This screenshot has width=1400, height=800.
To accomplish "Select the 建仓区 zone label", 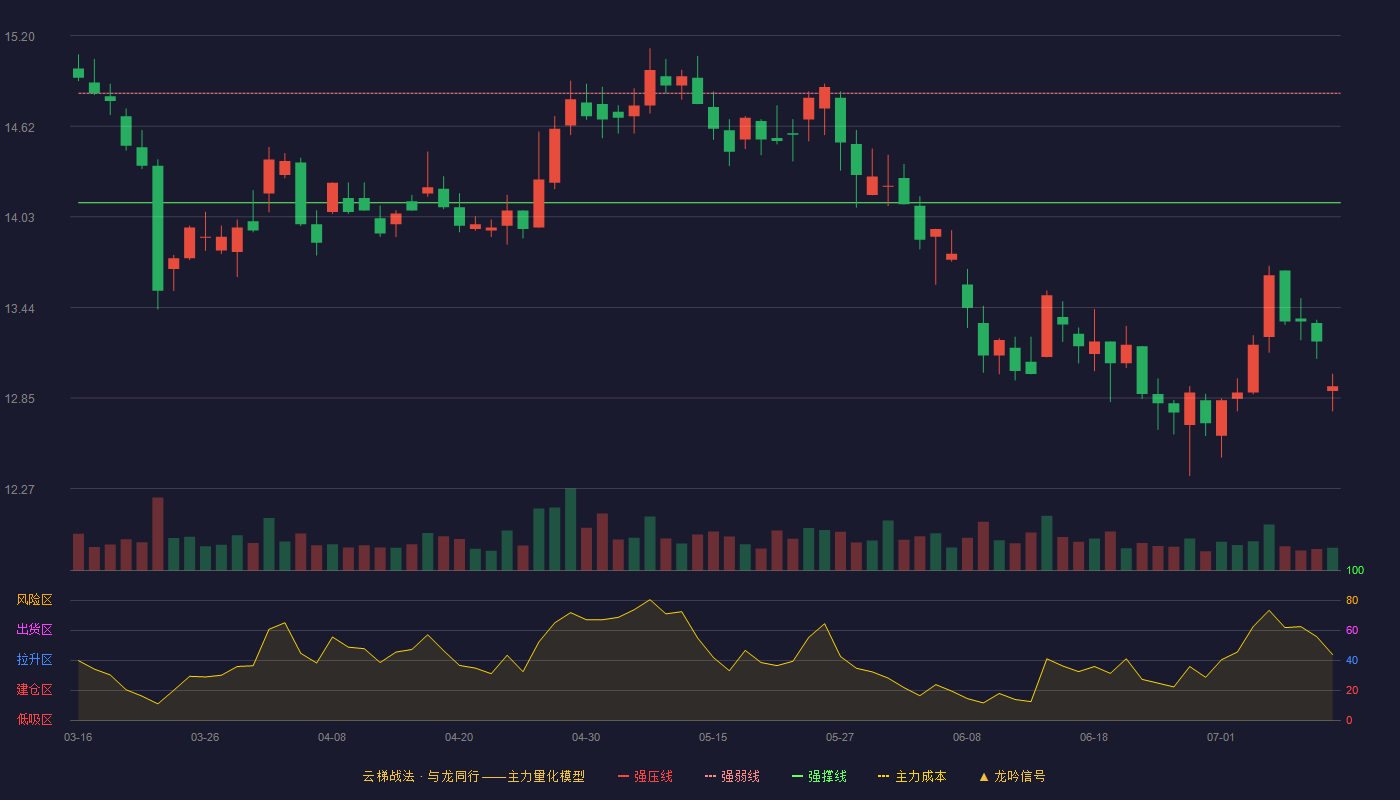I will pos(34,690).
